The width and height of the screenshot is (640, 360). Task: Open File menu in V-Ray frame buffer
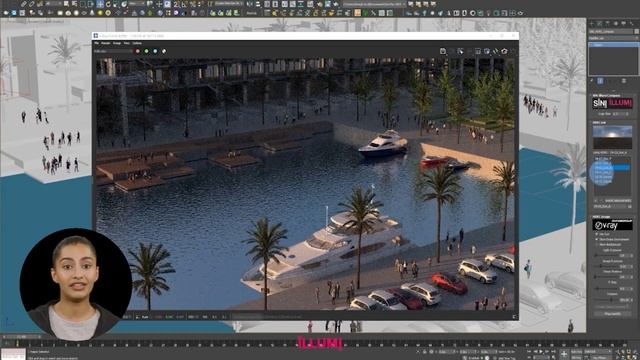(x=96, y=43)
